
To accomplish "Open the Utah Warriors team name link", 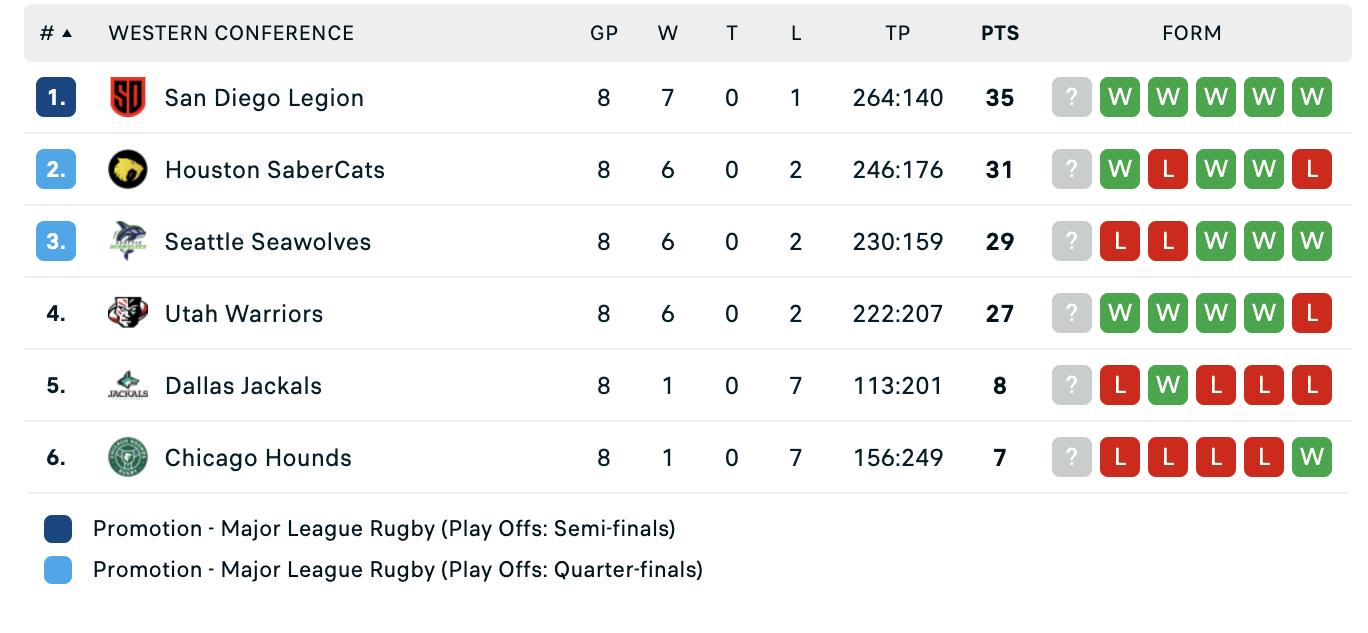I will 244,314.
